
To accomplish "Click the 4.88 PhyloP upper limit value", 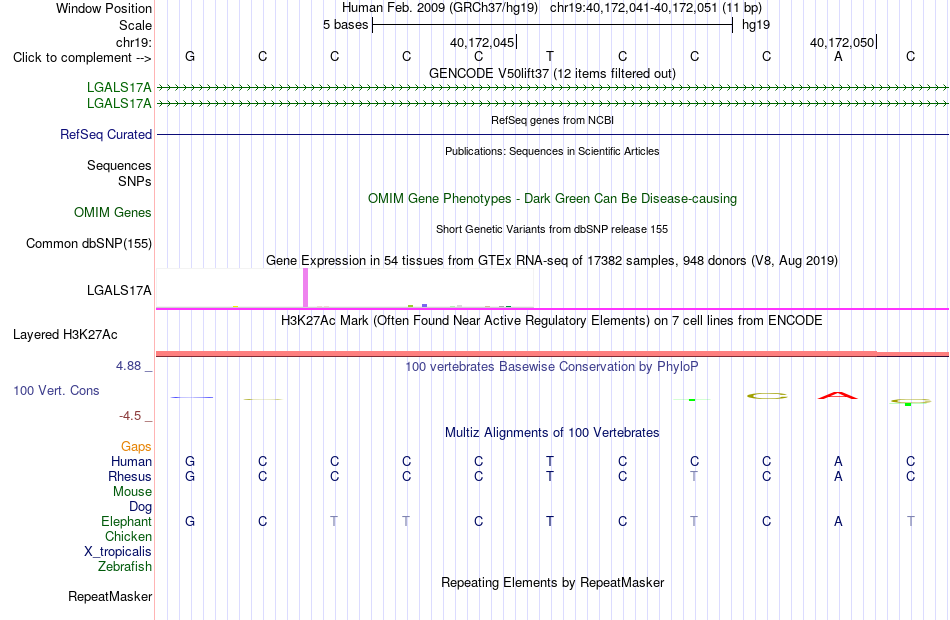I will coord(128,366).
